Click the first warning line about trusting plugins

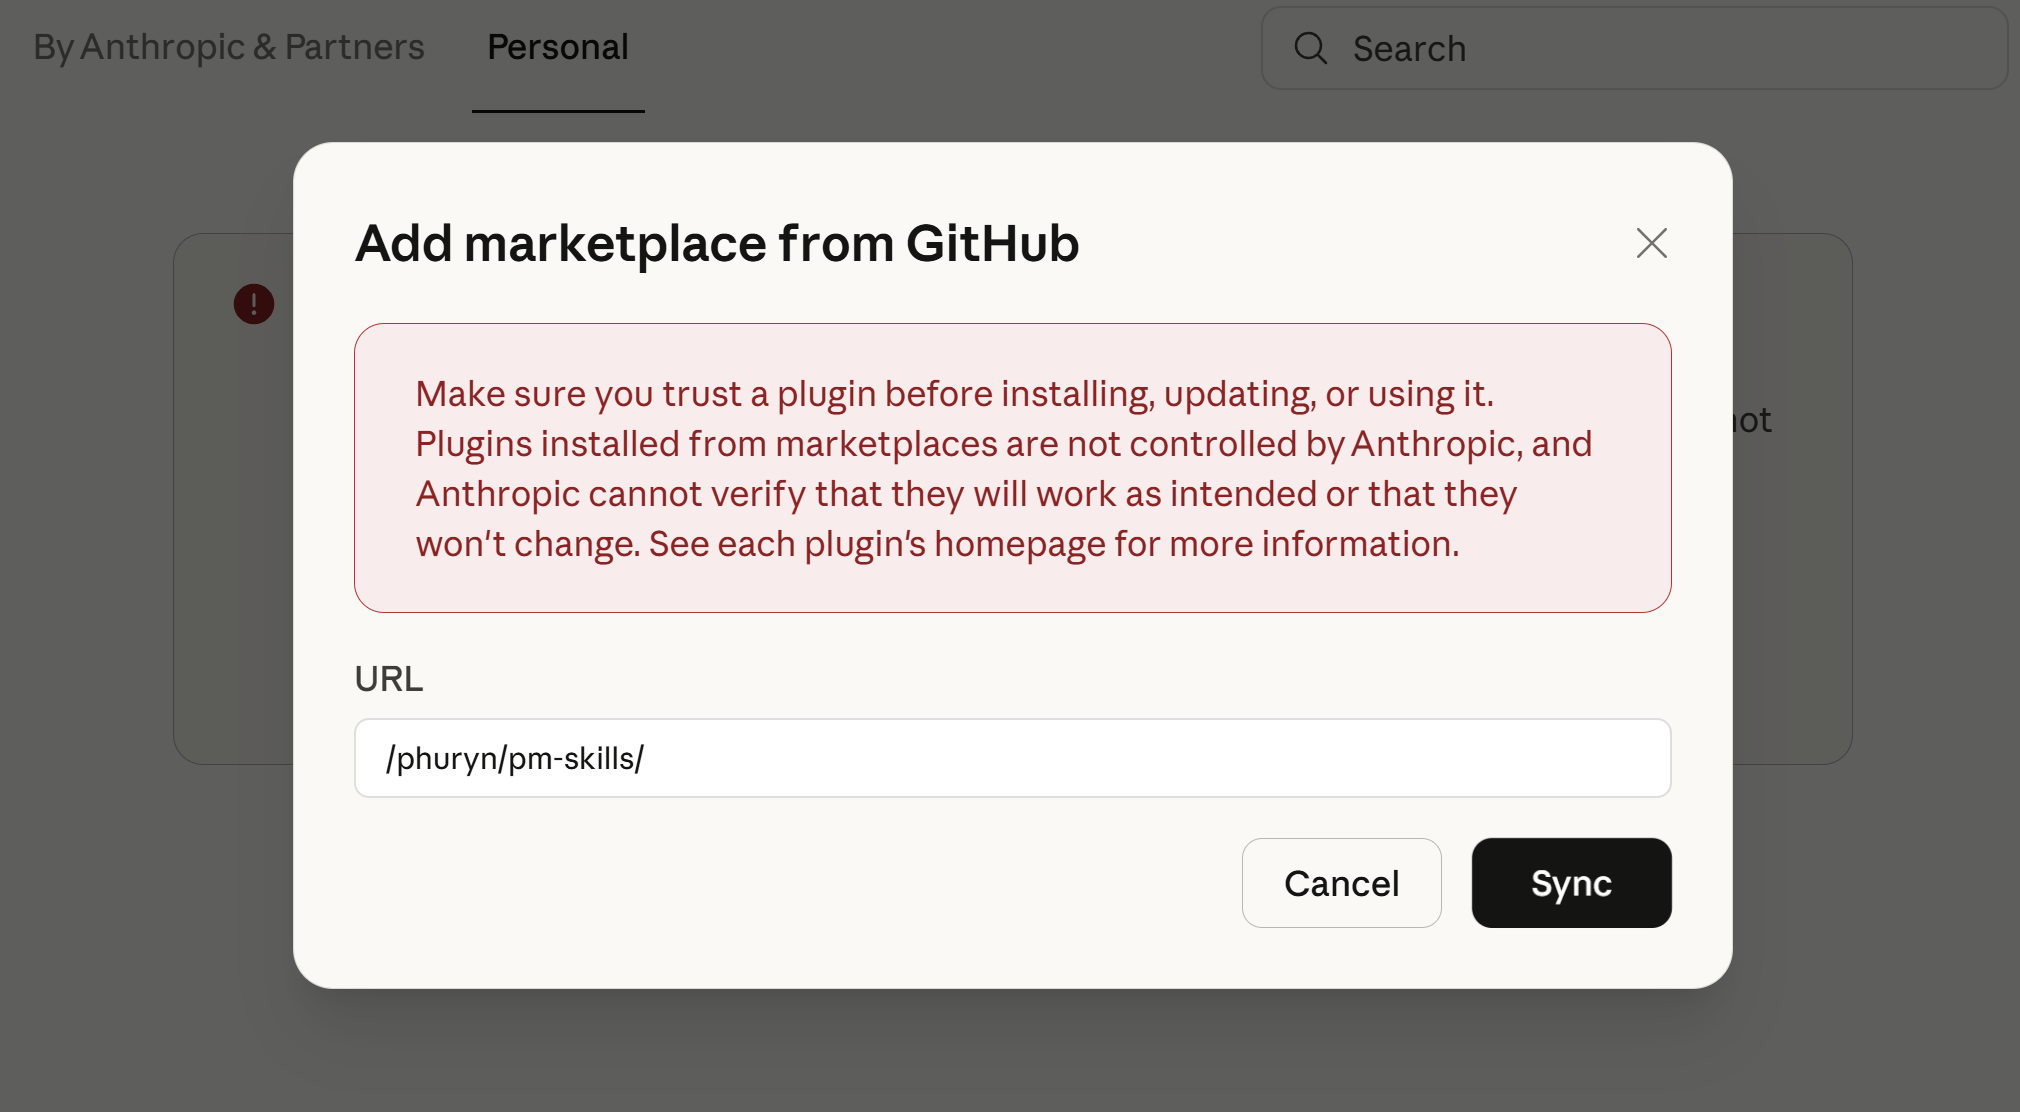pos(954,394)
